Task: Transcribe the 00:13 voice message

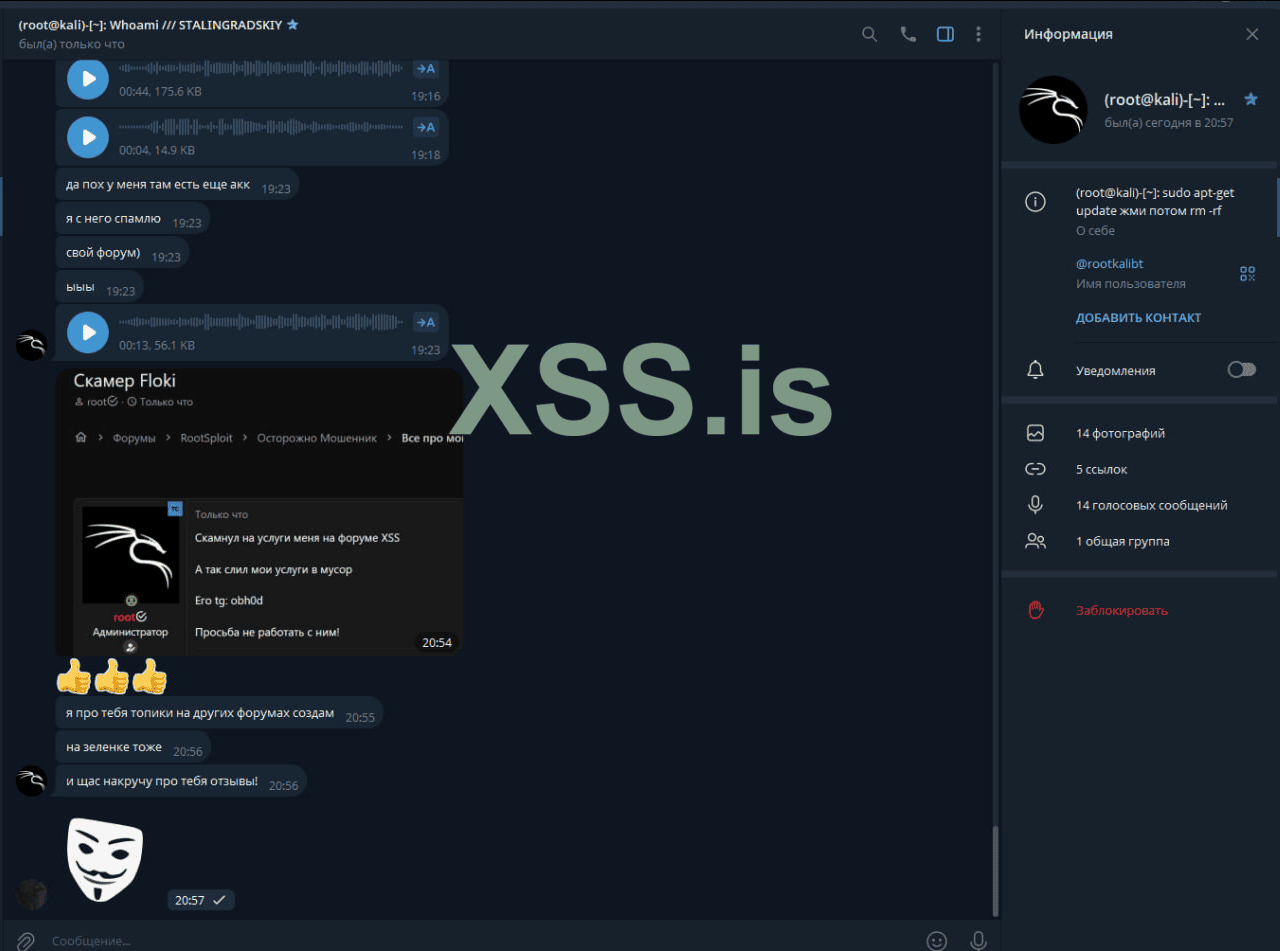Action: [x=426, y=322]
